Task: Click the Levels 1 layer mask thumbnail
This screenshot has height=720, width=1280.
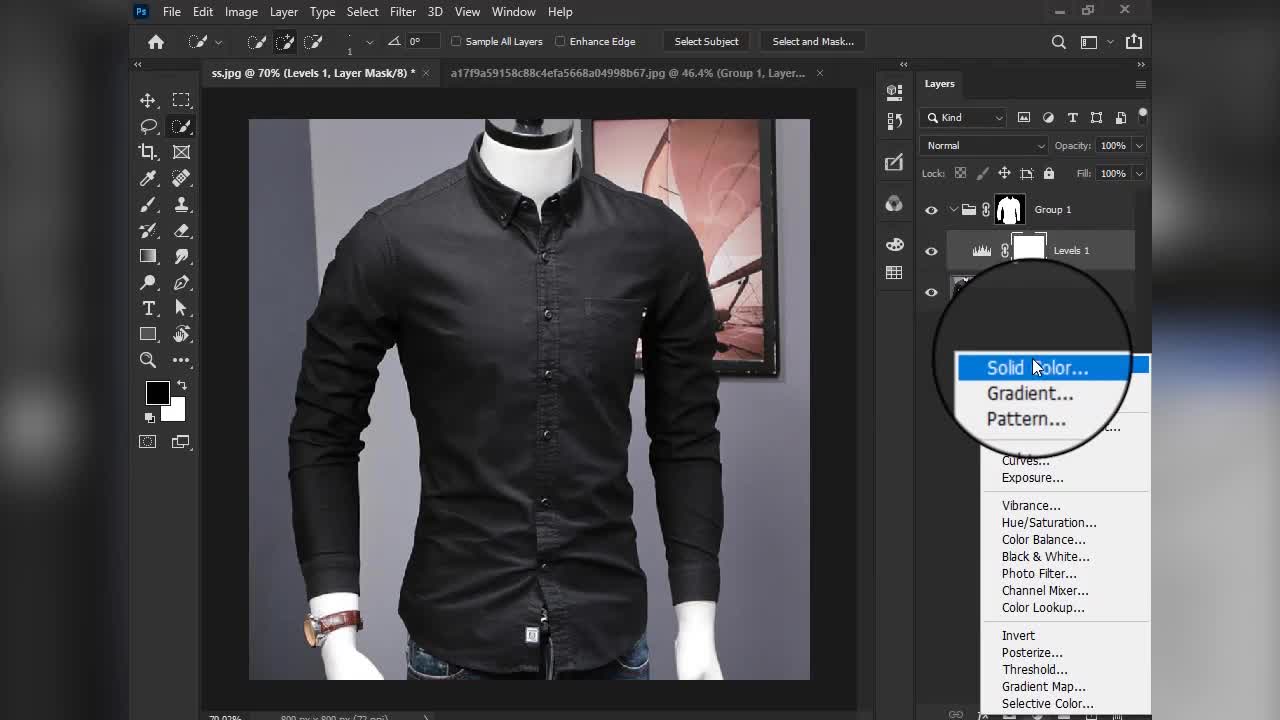Action: (1029, 249)
